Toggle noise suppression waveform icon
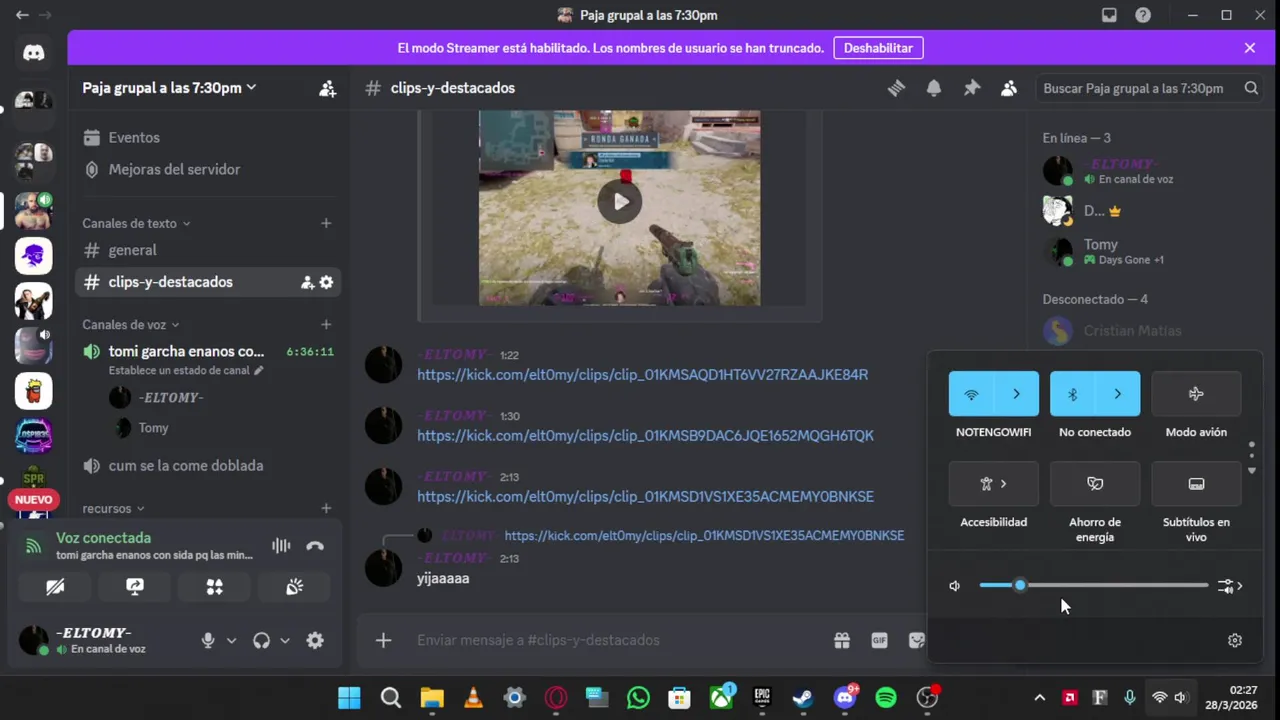This screenshot has width=1280, height=720. tap(281, 546)
